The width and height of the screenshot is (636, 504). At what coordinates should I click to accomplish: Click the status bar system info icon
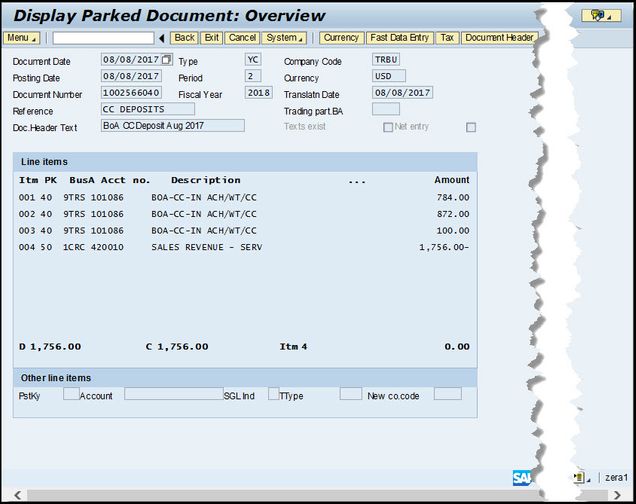[581, 478]
